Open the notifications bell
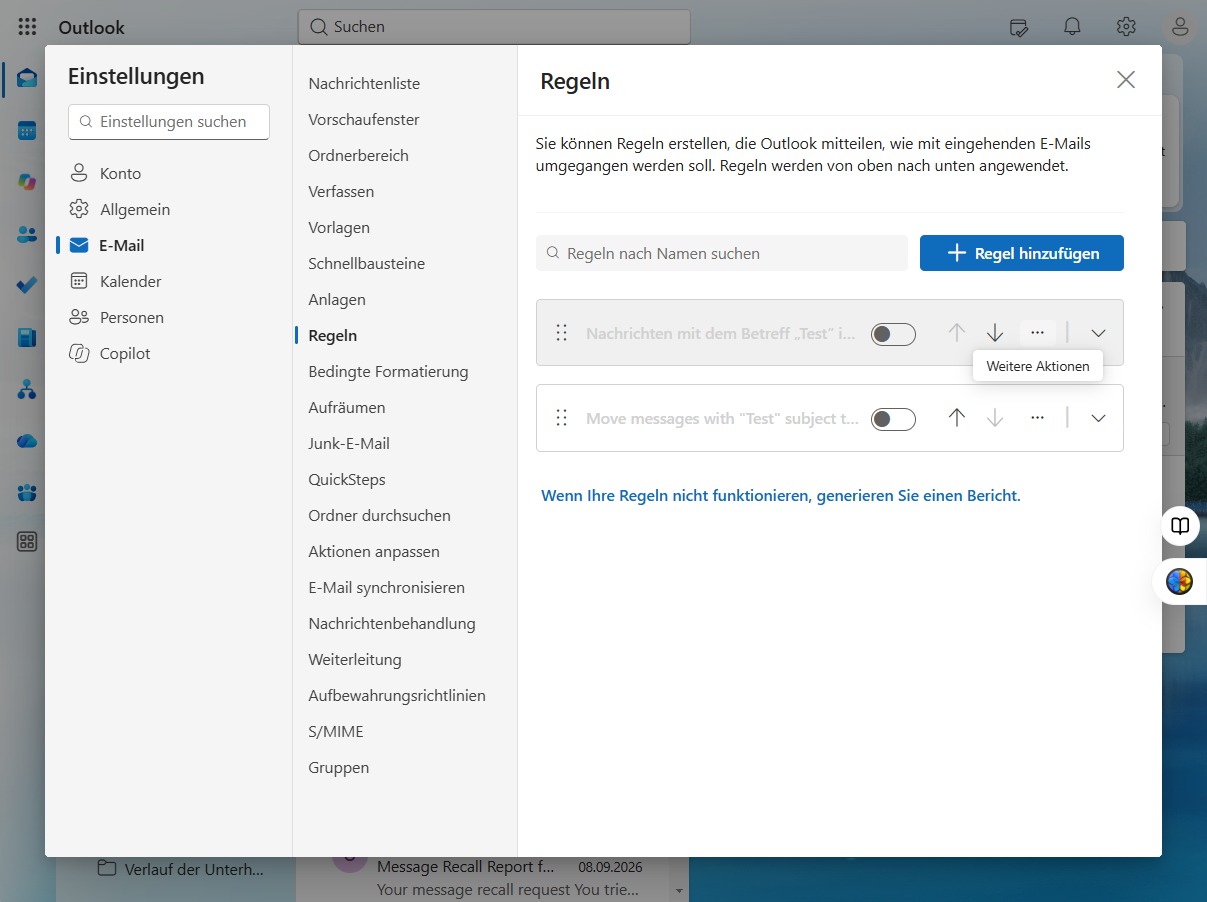 click(x=1072, y=27)
